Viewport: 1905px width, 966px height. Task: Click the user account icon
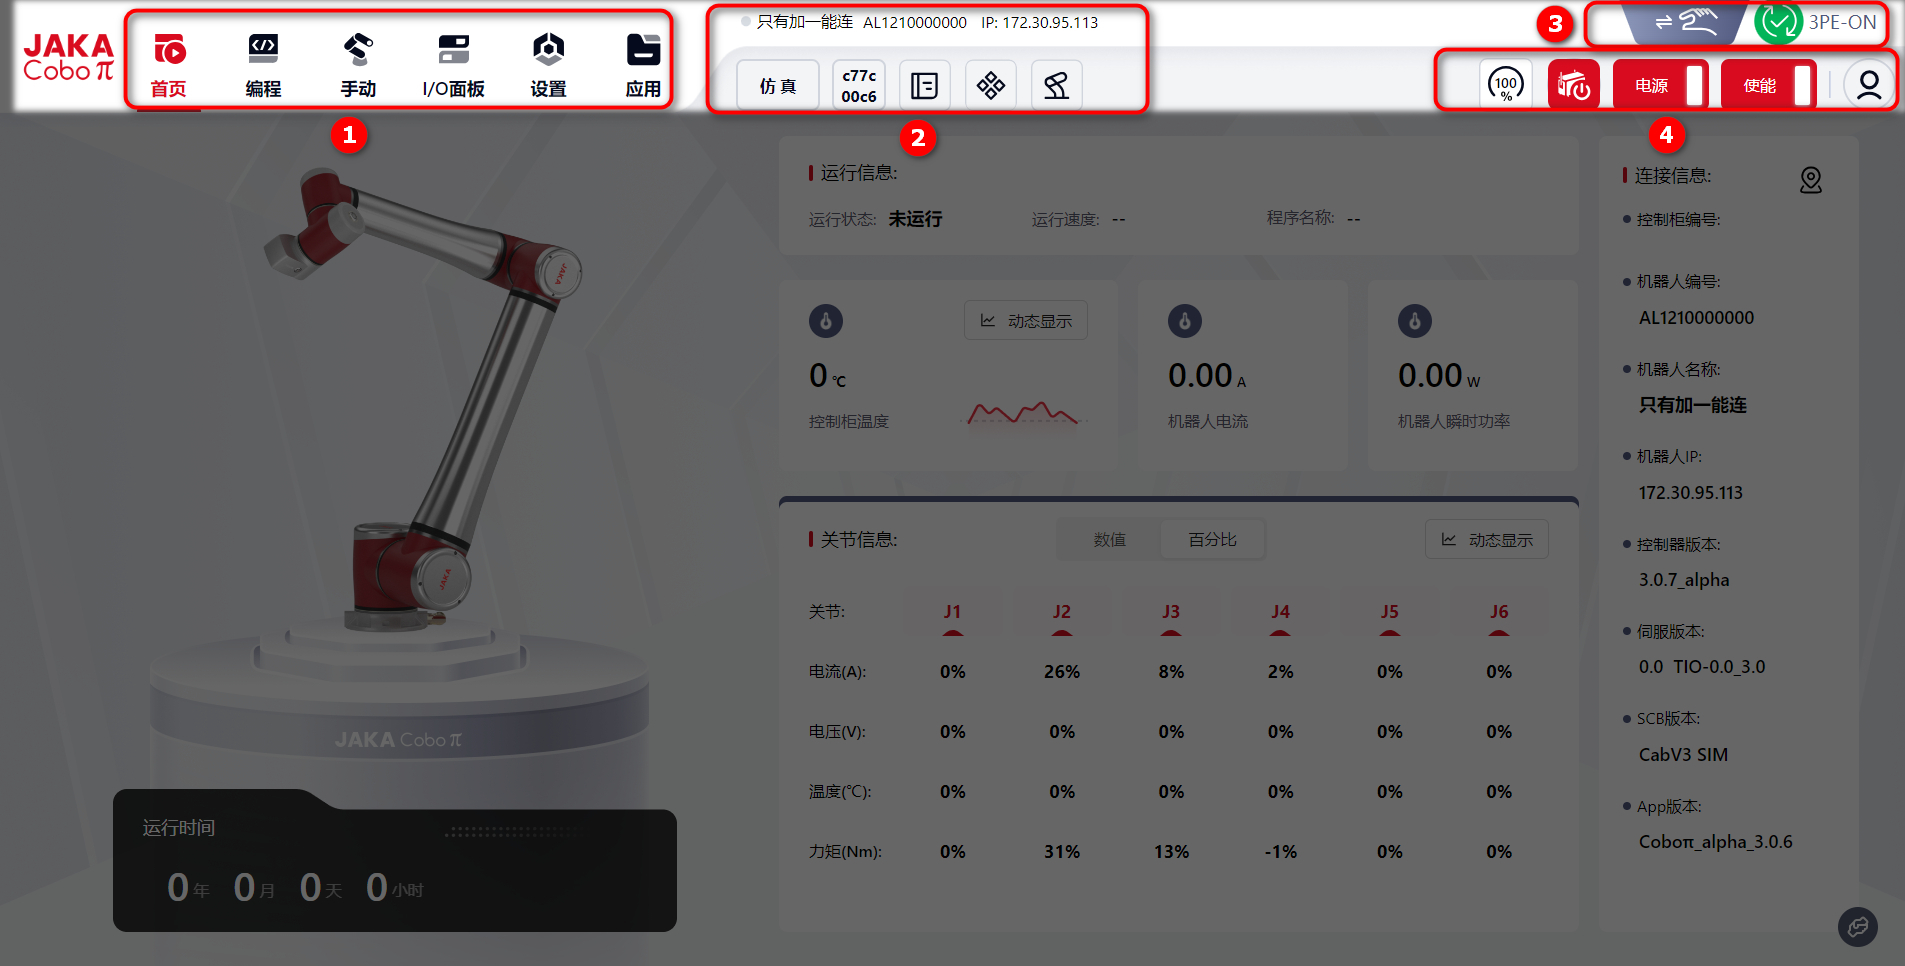(1868, 86)
